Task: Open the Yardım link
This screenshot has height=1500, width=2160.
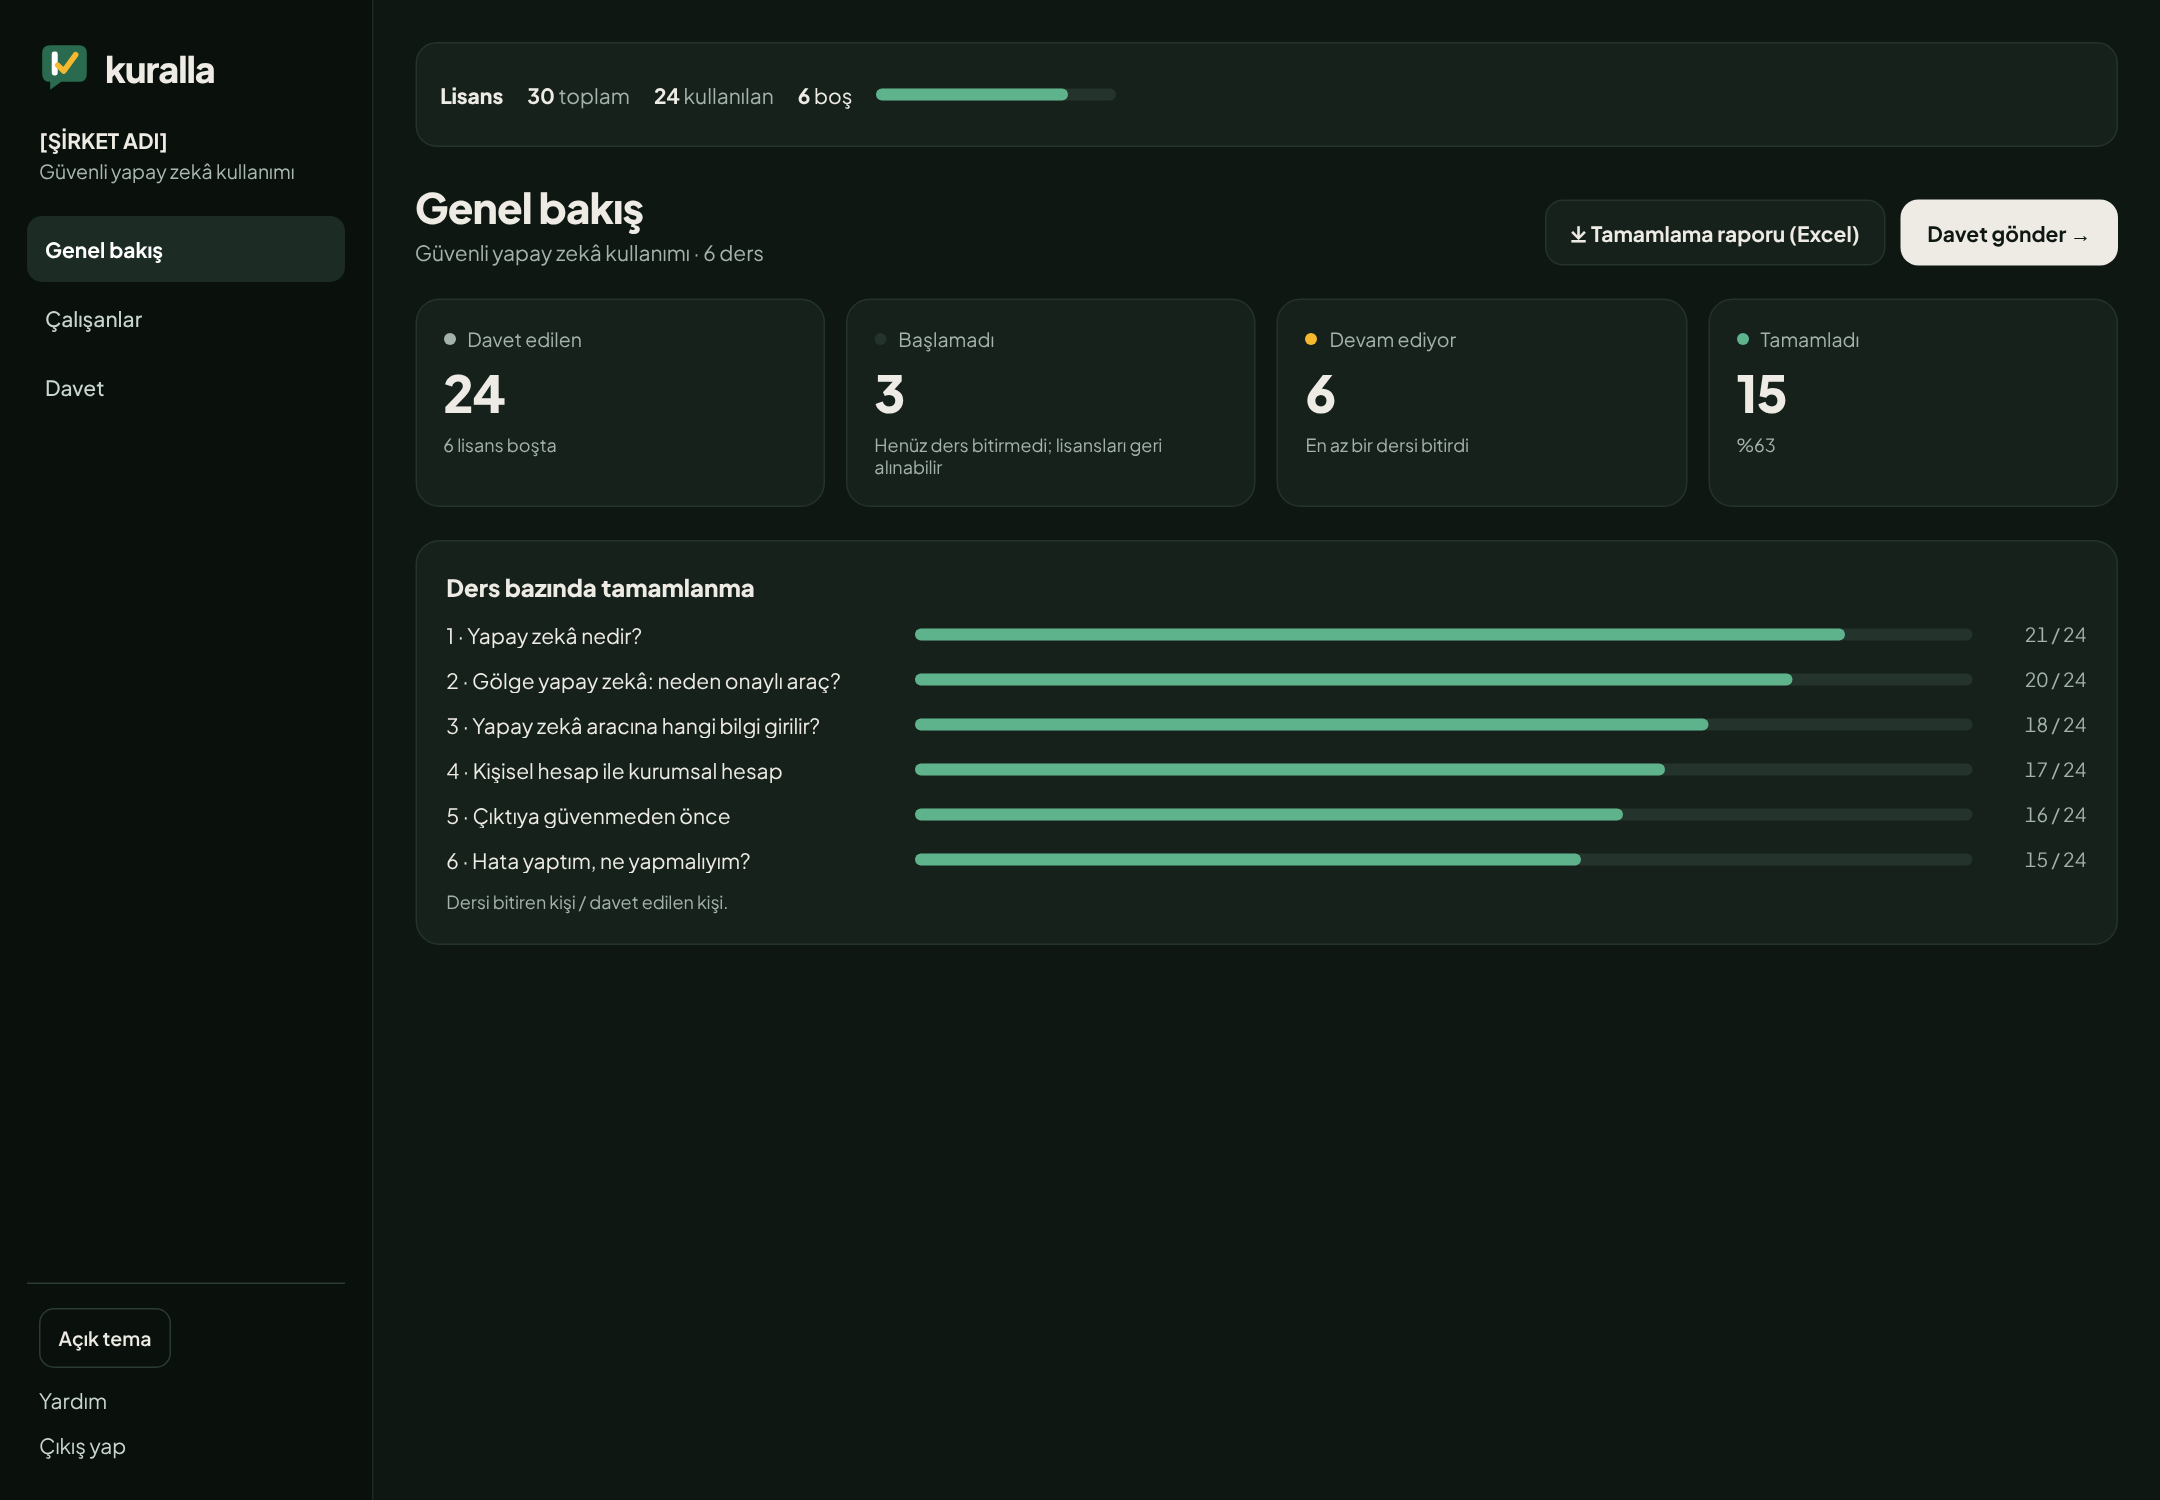Action: tap(73, 1401)
